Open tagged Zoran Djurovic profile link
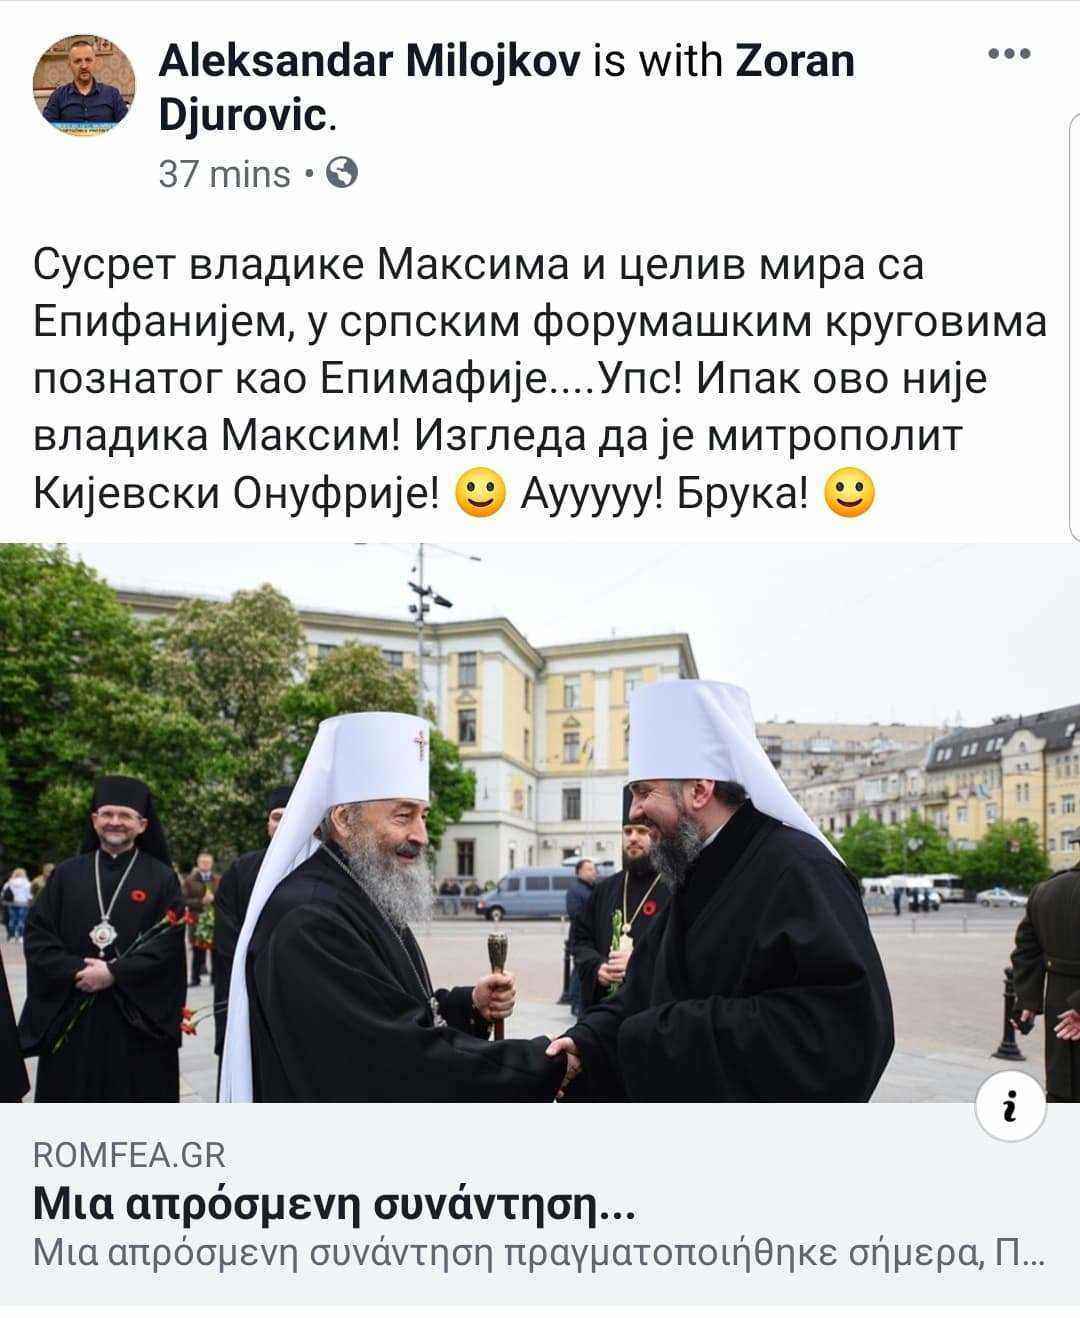Viewport: 1080px width, 1318px height. [506, 89]
